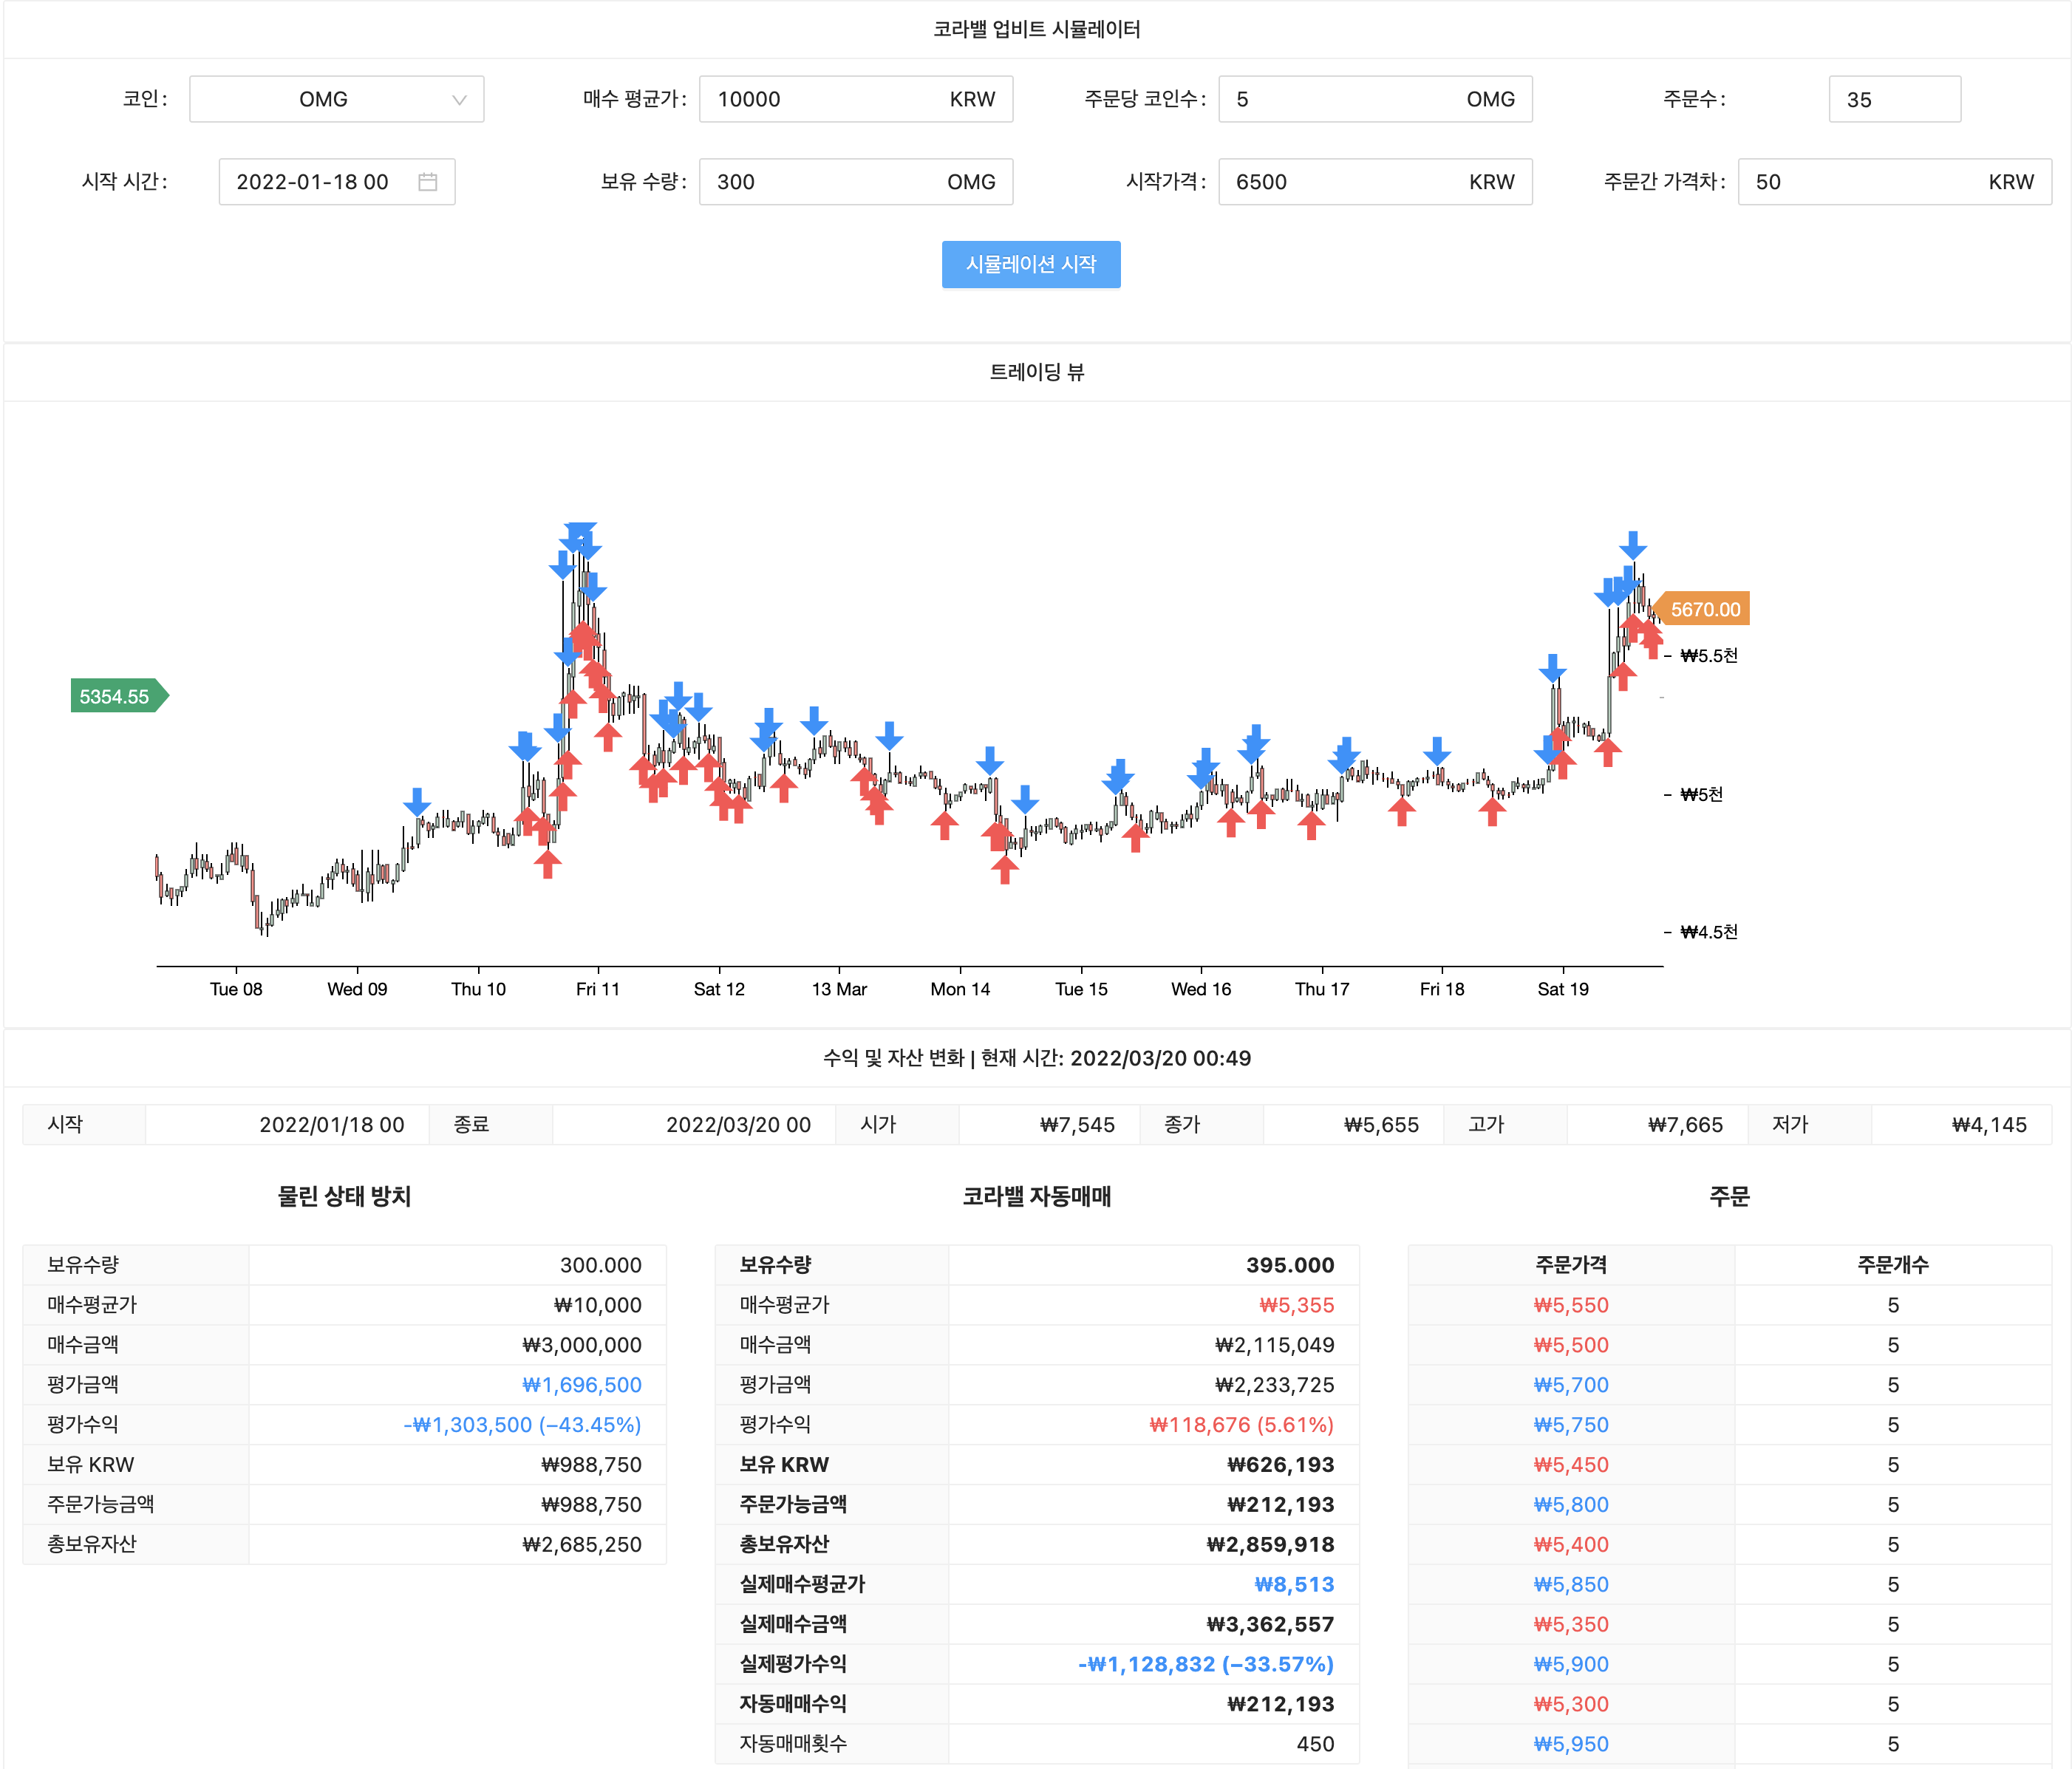Click the lone blue sell arrow above Fri 18

1436,750
